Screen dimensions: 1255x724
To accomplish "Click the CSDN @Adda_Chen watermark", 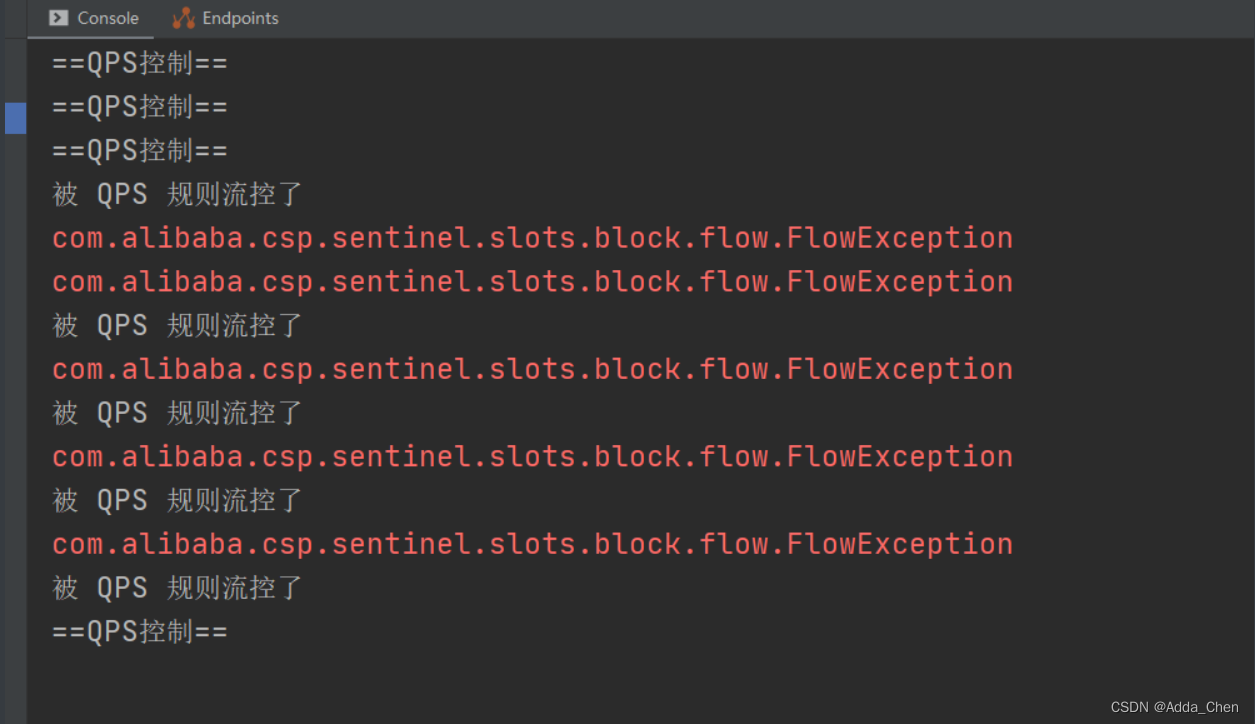I will point(1174,707).
